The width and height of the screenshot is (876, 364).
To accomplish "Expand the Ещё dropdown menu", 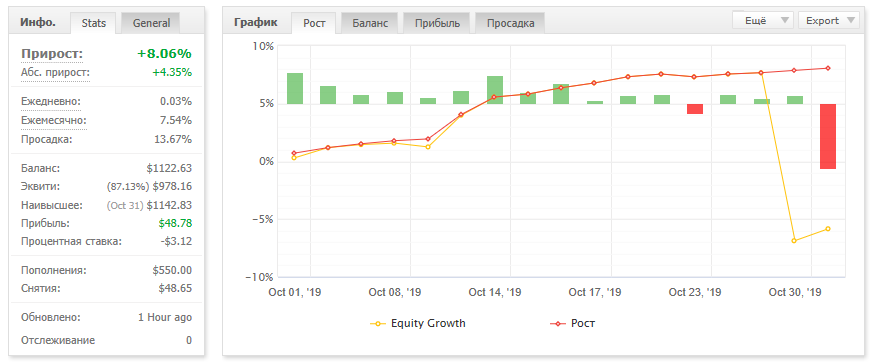I will click(763, 21).
